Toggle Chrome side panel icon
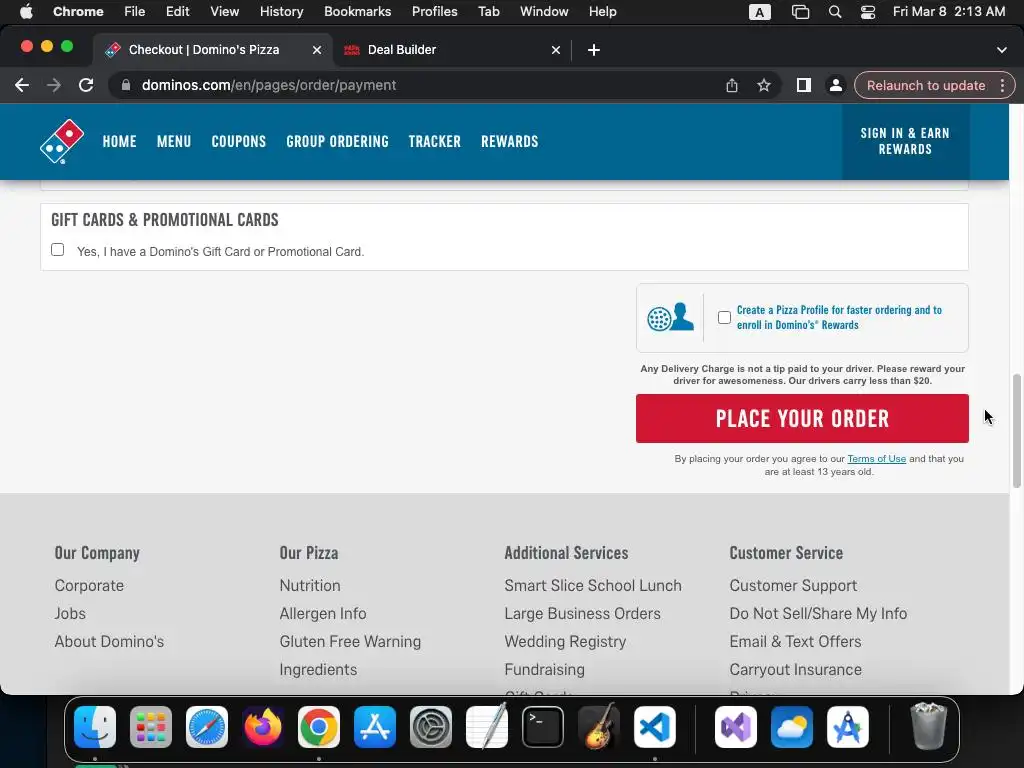Viewport: 1024px width, 768px height. pos(803,86)
